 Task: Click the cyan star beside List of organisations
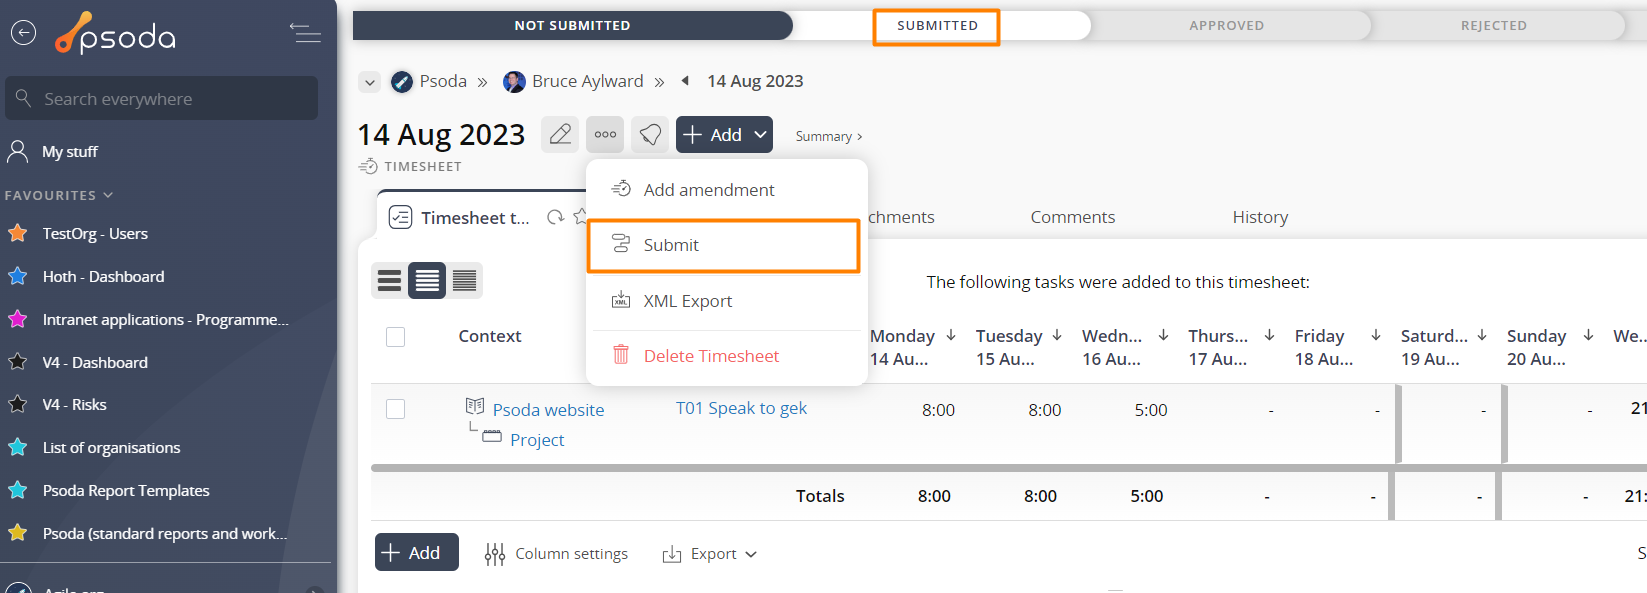18,447
